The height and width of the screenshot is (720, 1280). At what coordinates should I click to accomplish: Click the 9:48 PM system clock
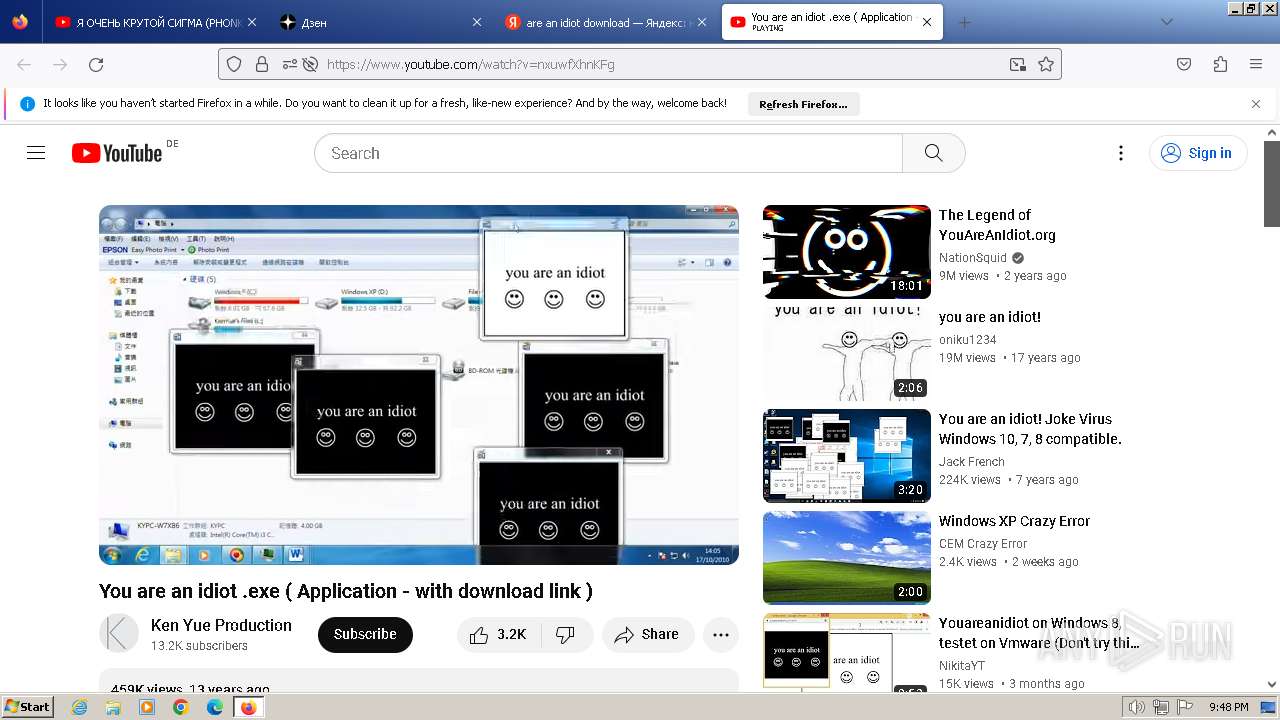[1228, 707]
